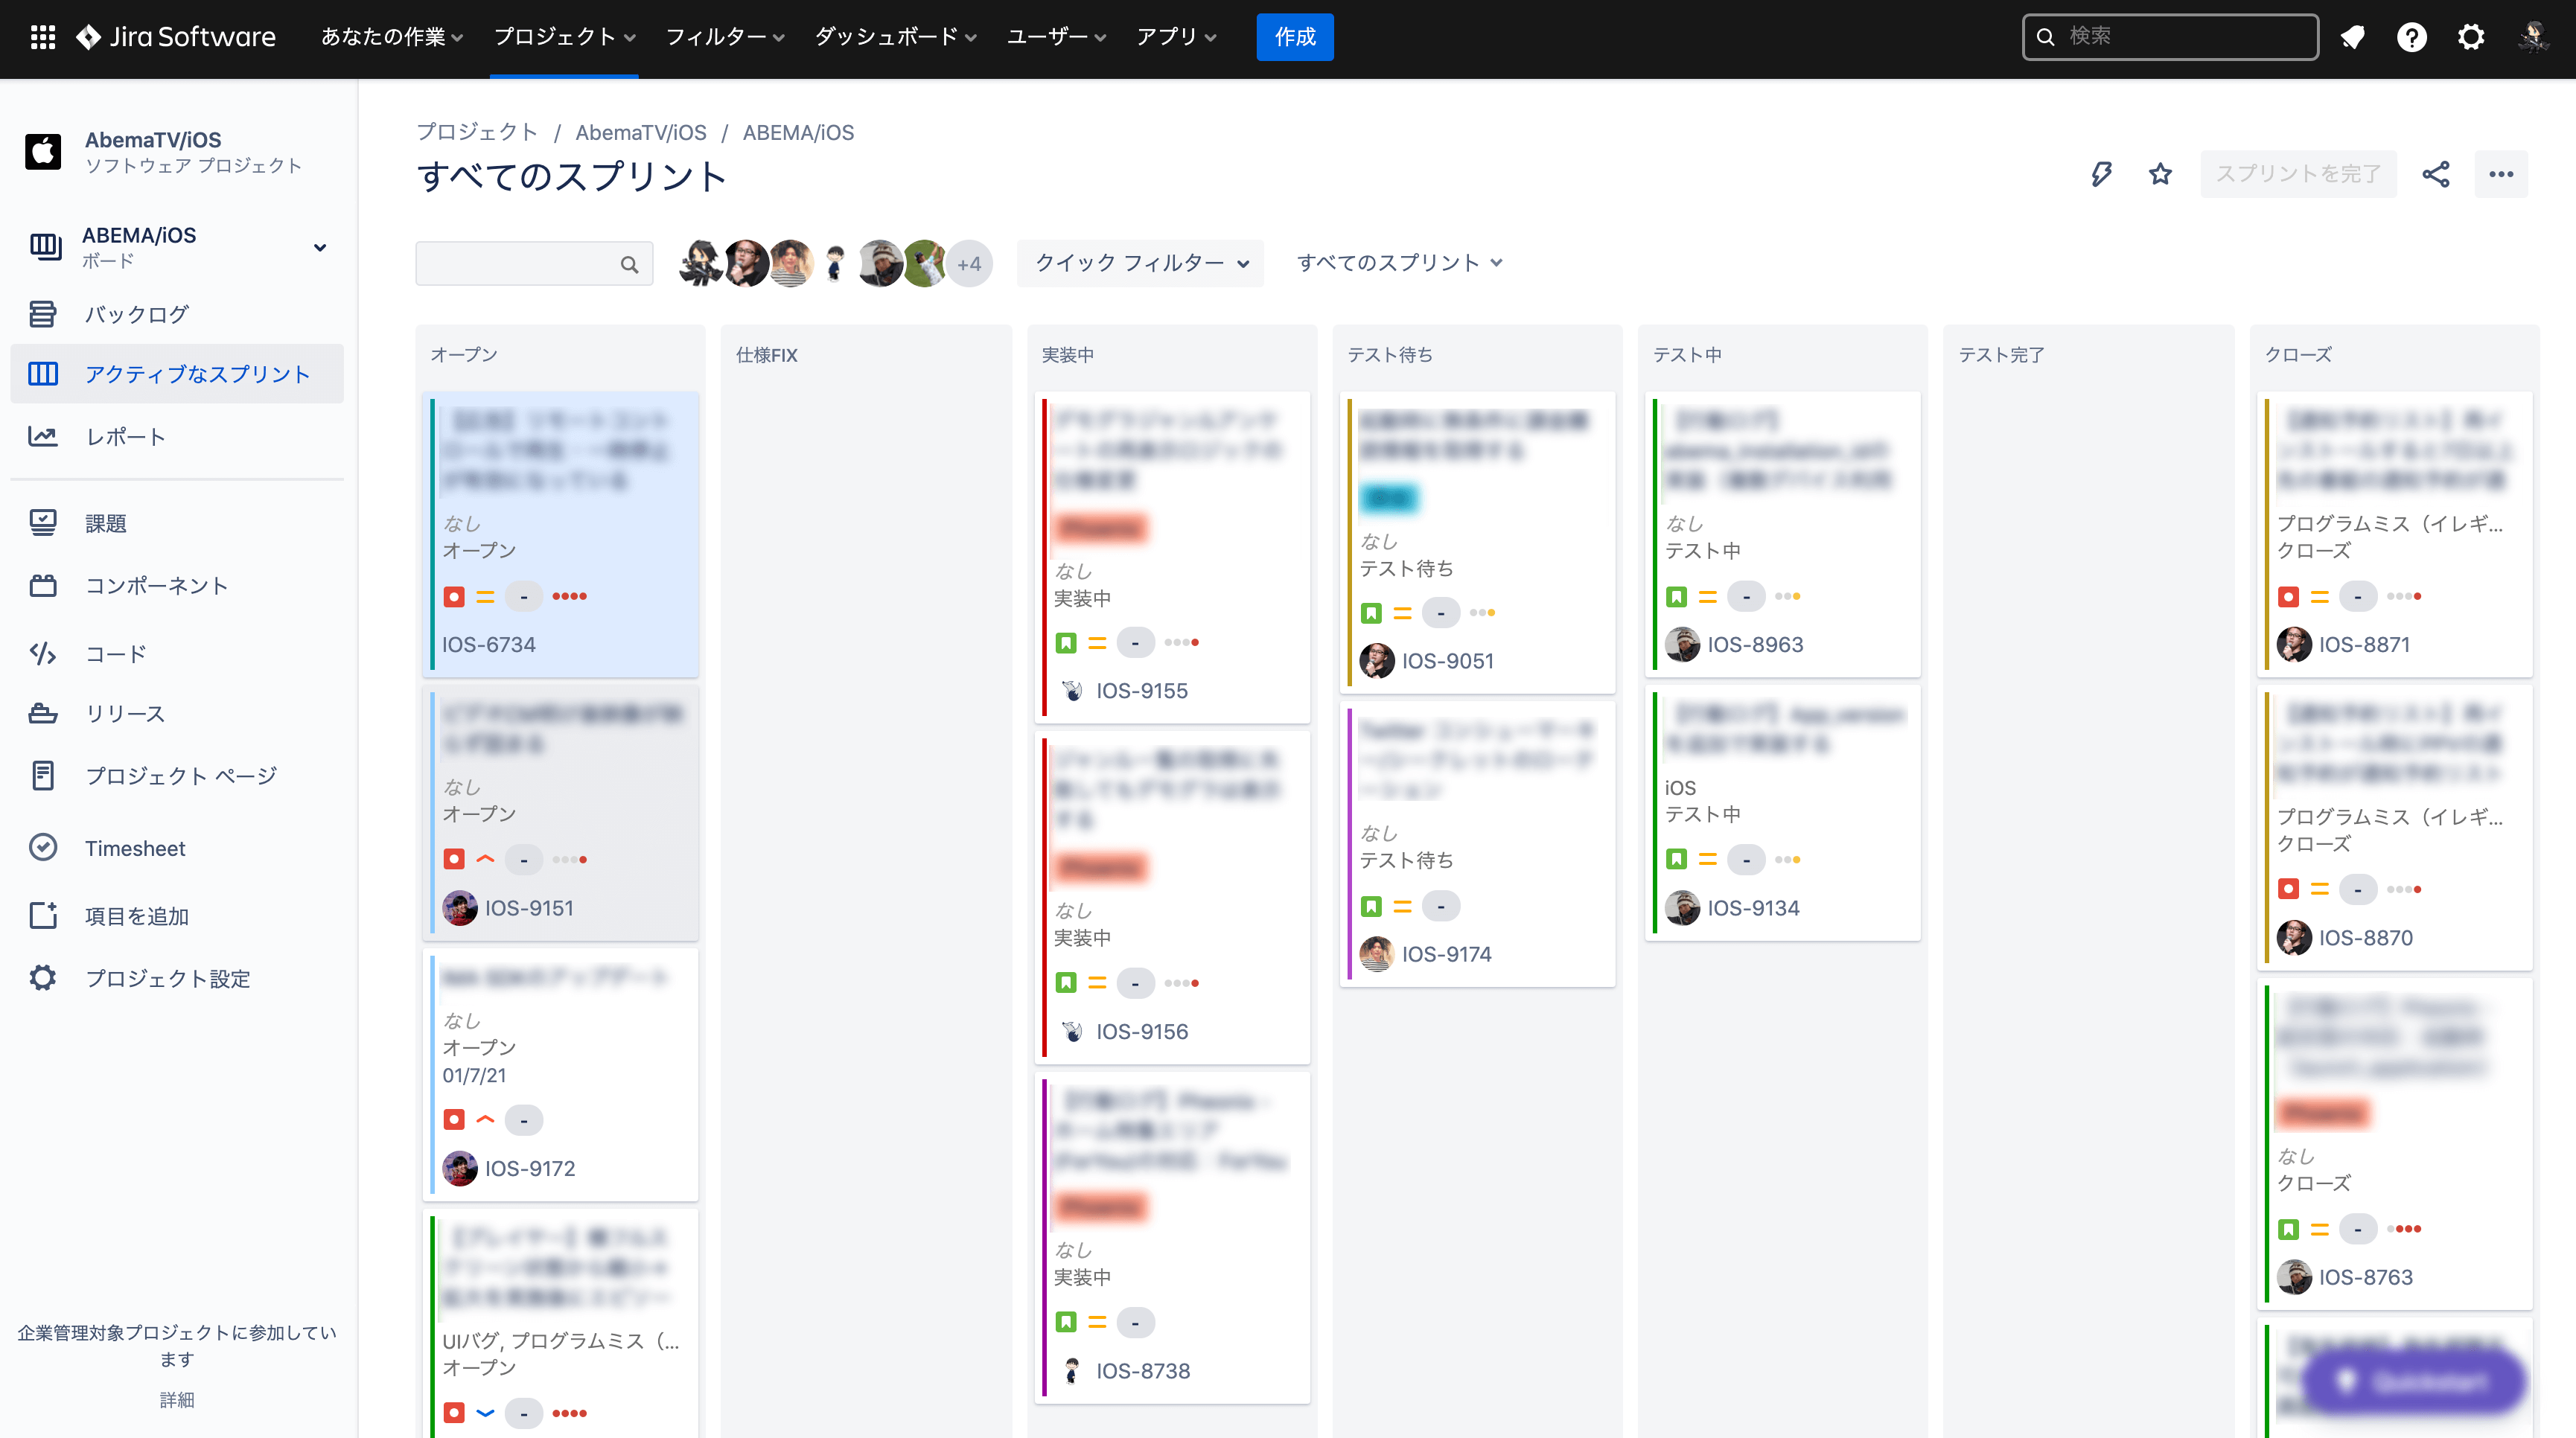Screen dimensions: 2576x1438
Task: Open issue link IOS-9155
Action: 1141,690
